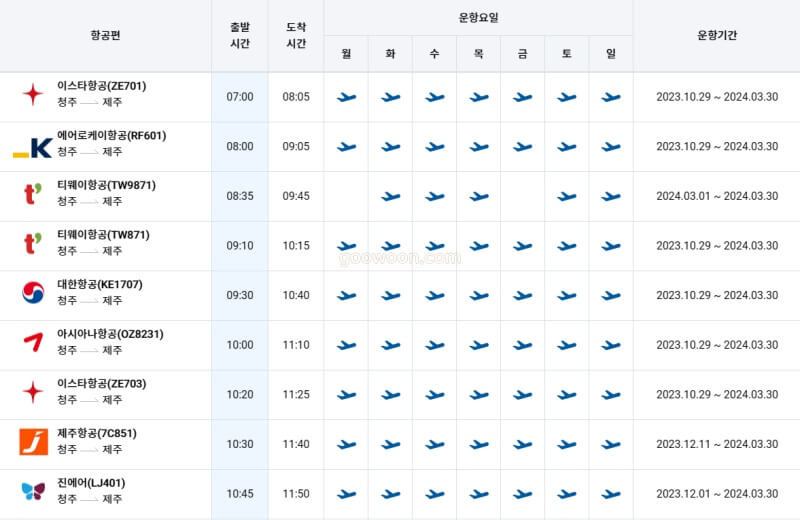Screen dimensions: 800x520
Task: Click LJ401 Monday (월) plane icon
Action: [346, 494]
